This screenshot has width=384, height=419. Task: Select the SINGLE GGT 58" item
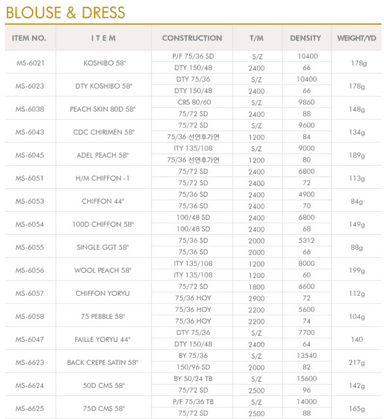click(103, 247)
